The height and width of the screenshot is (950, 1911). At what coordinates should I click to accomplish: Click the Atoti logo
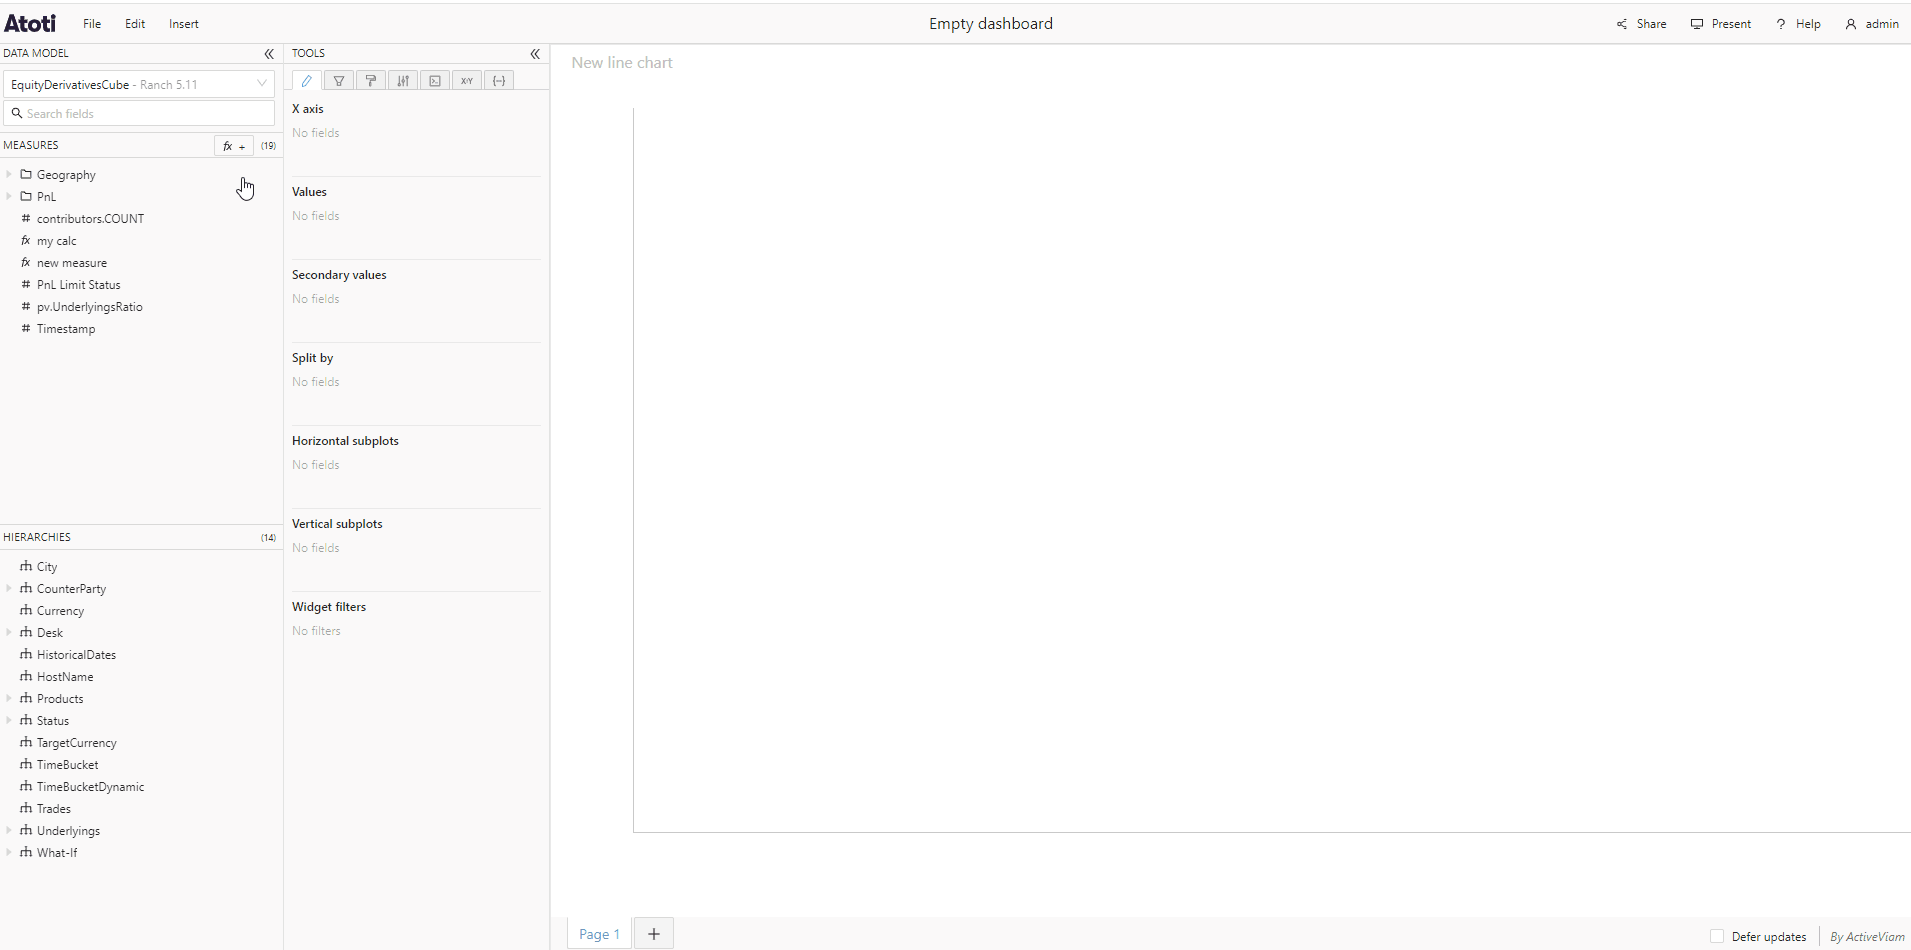[30, 23]
